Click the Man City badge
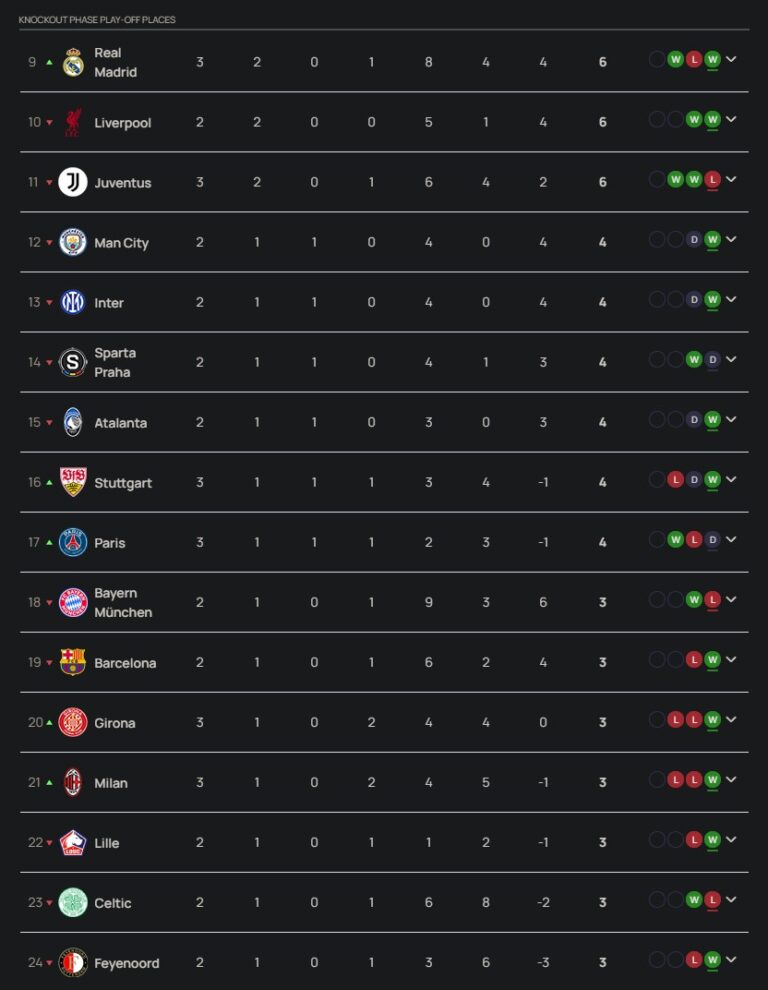Viewport: 768px width, 990px height. (73, 242)
